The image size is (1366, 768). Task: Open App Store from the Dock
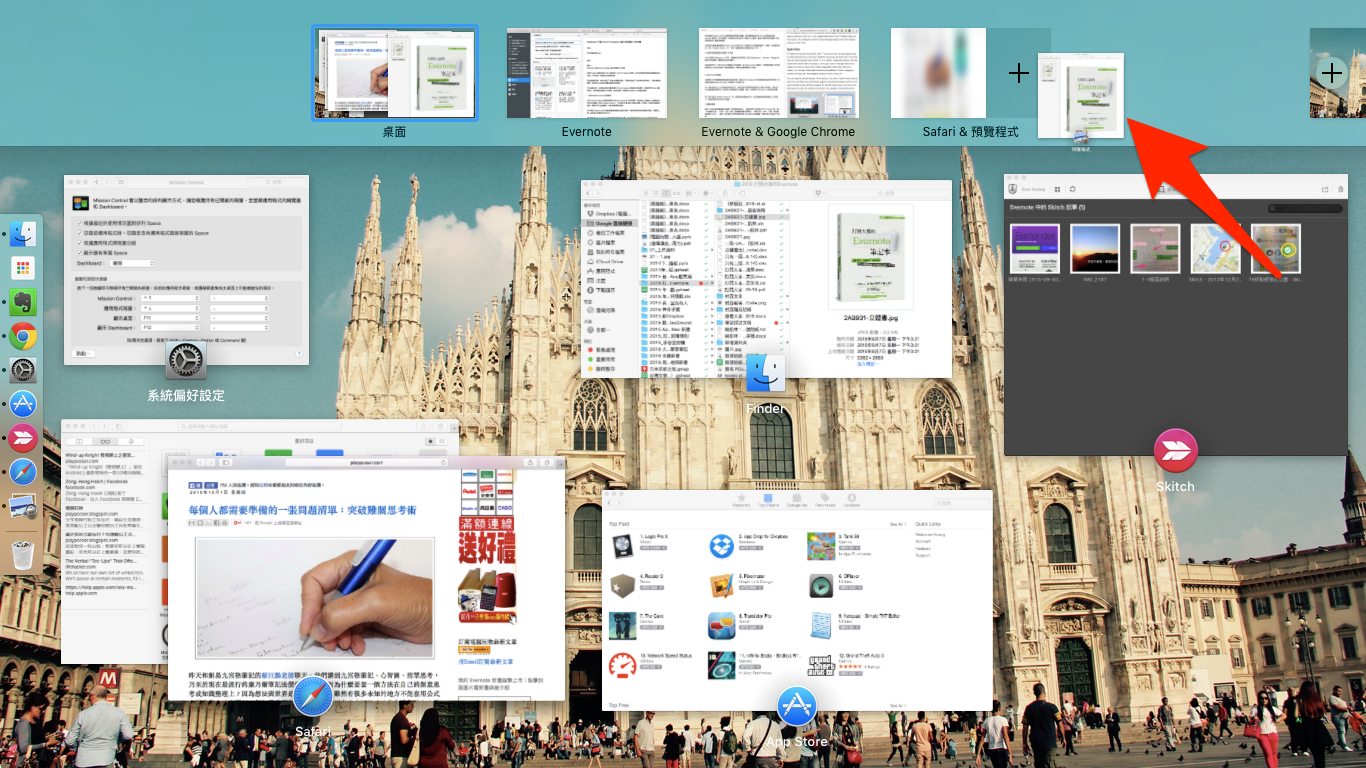click(23, 404)
